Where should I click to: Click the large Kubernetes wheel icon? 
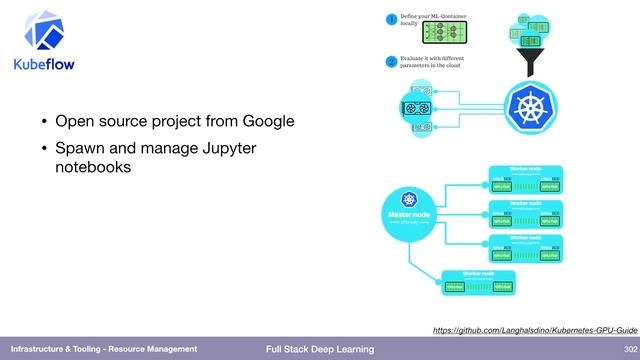[x=531, y=108]
